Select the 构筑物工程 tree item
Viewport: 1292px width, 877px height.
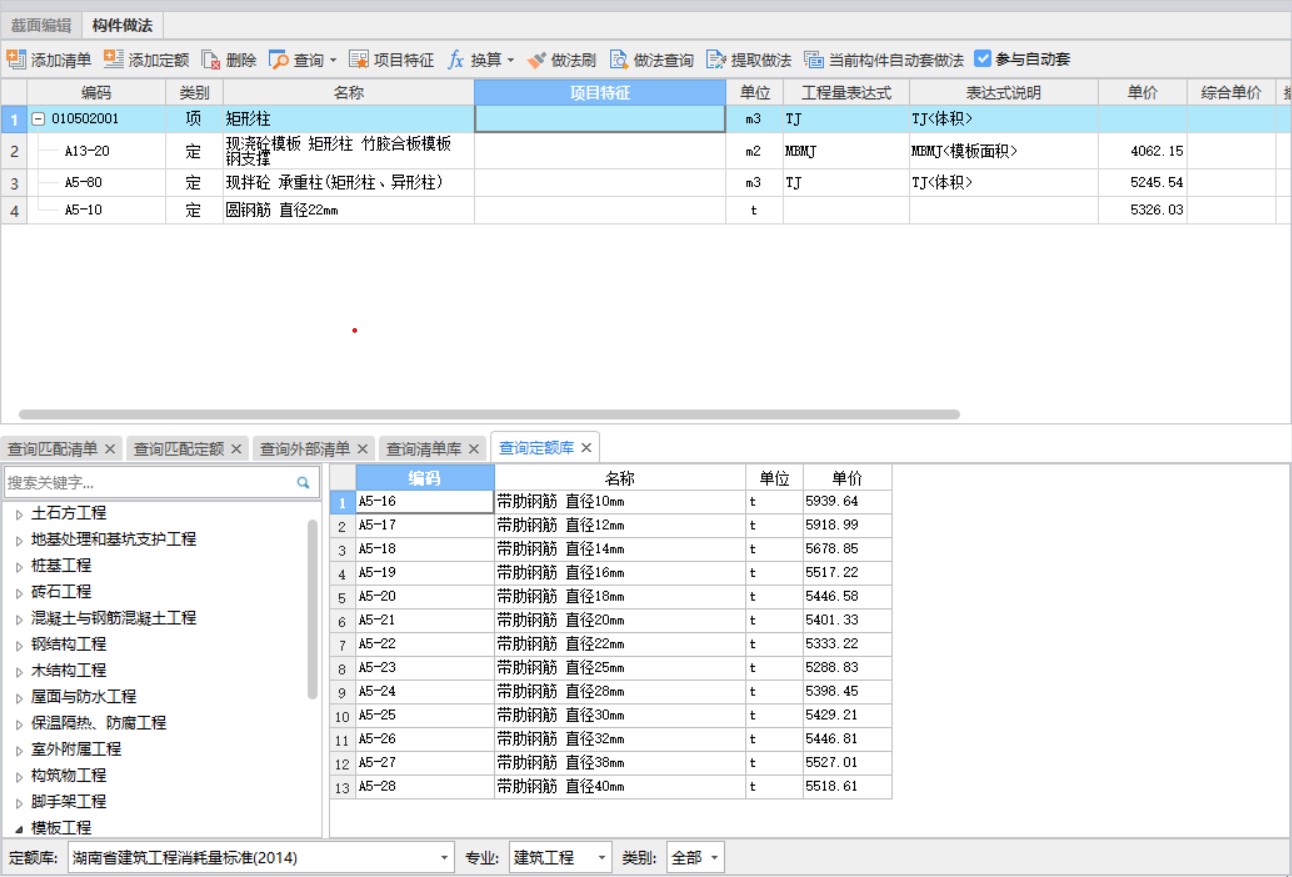[x=69, y=775]
